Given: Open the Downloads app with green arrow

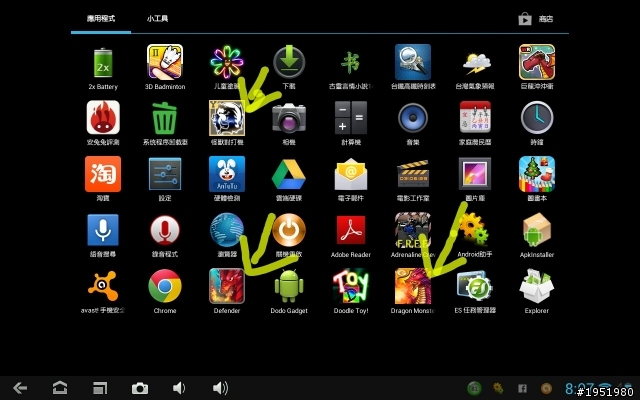Looking at the screenshot, I should tap(289, 62).
